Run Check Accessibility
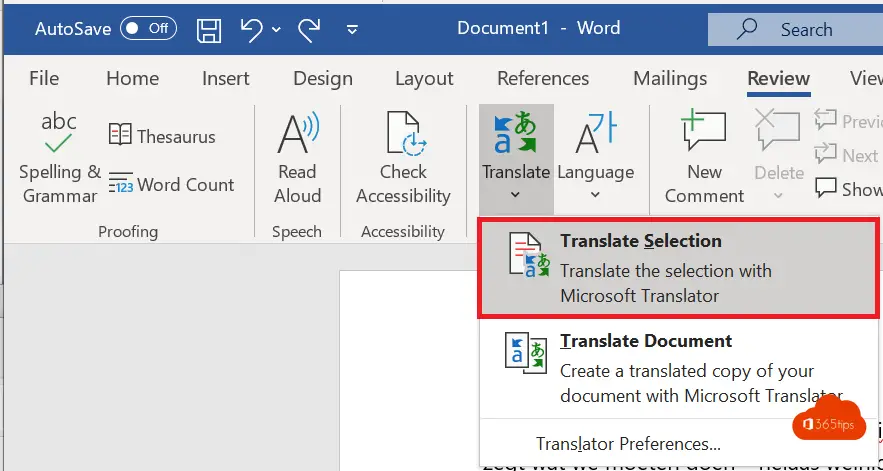Image resolution: width=883 pixels, height=471 pixels. pos(402,158)
